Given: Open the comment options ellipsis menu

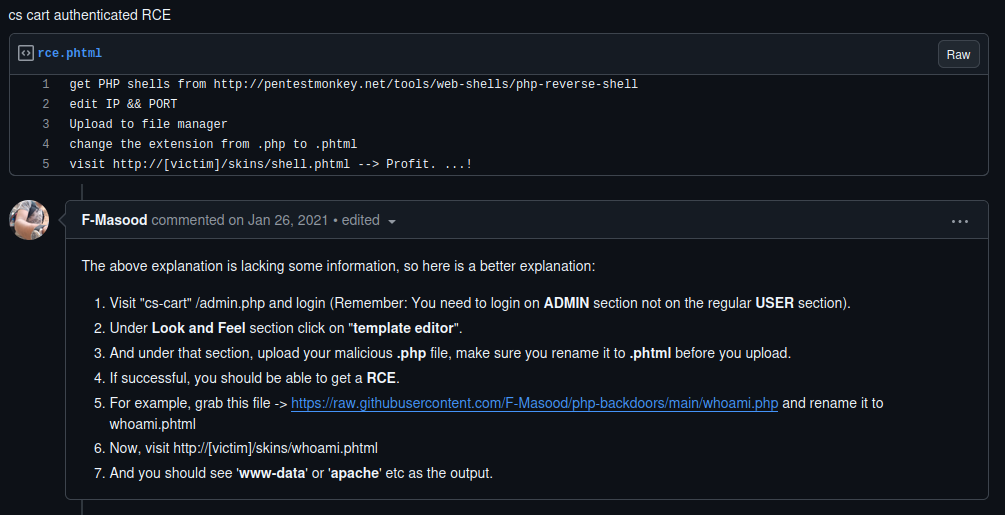Looking at the screenshot, I should tap(959, 221).
